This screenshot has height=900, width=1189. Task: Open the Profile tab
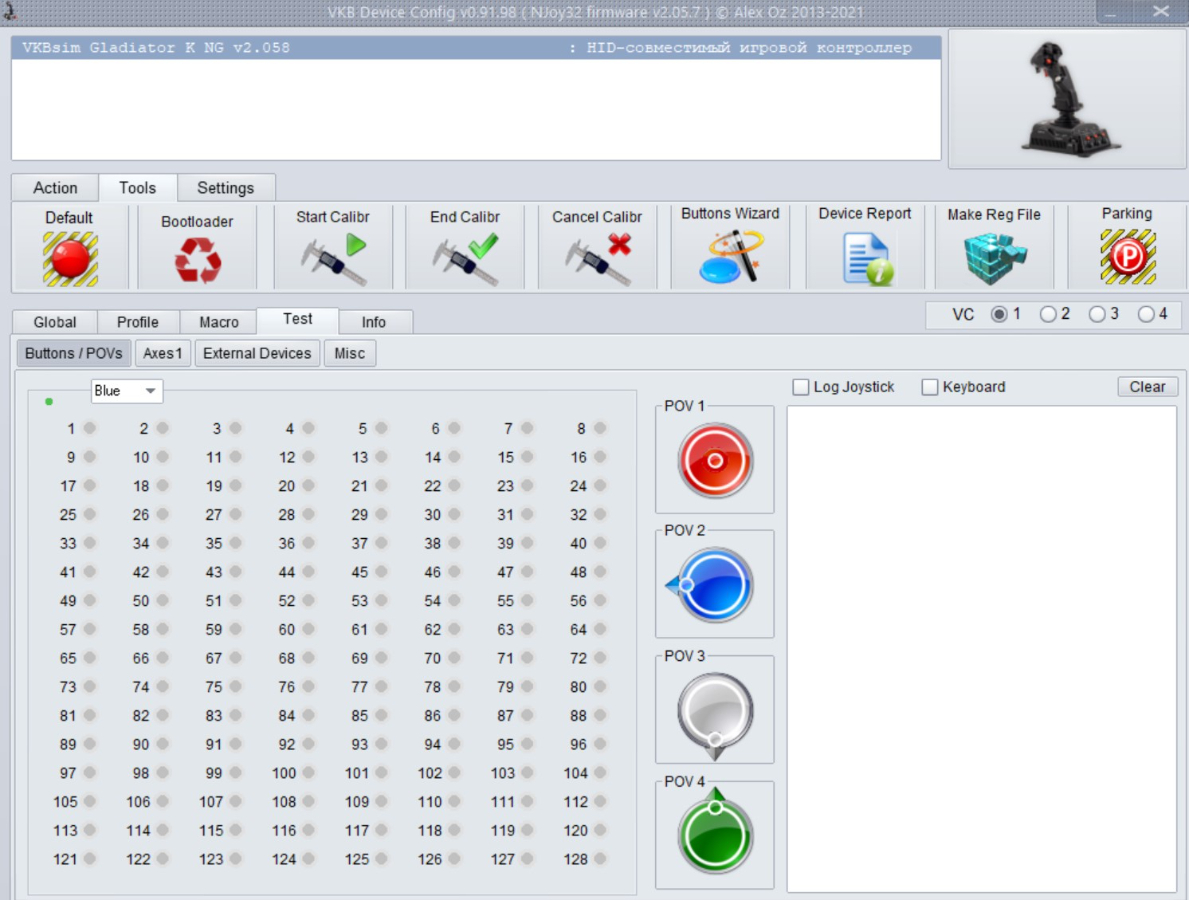[x=138, y=322]
